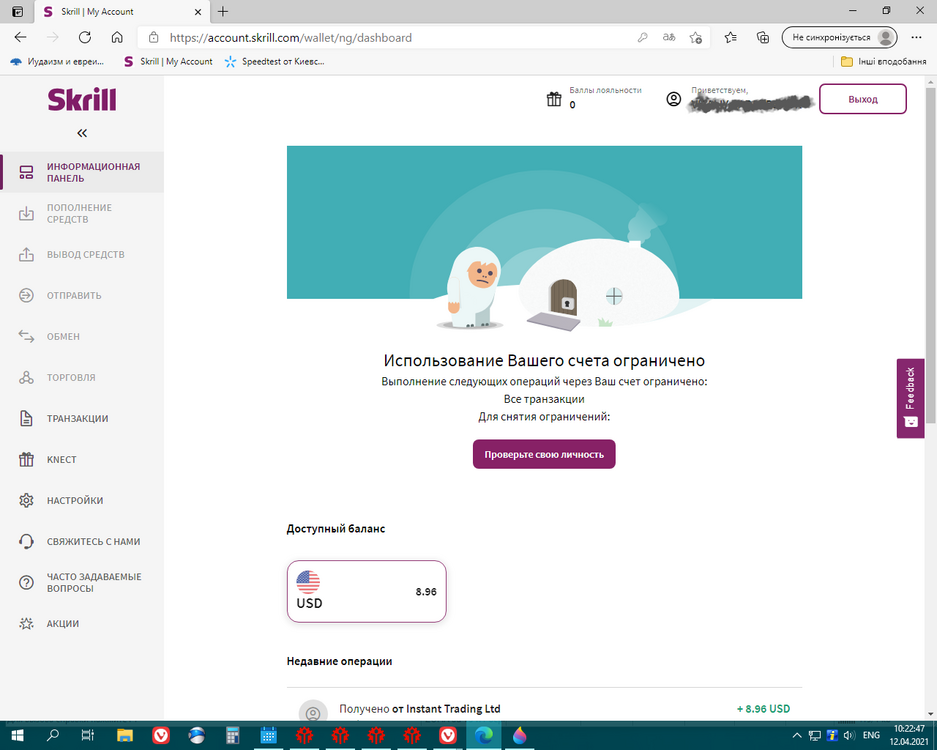Open Calculator from taskbar
937x750 pixels.
tap(232, 735)
